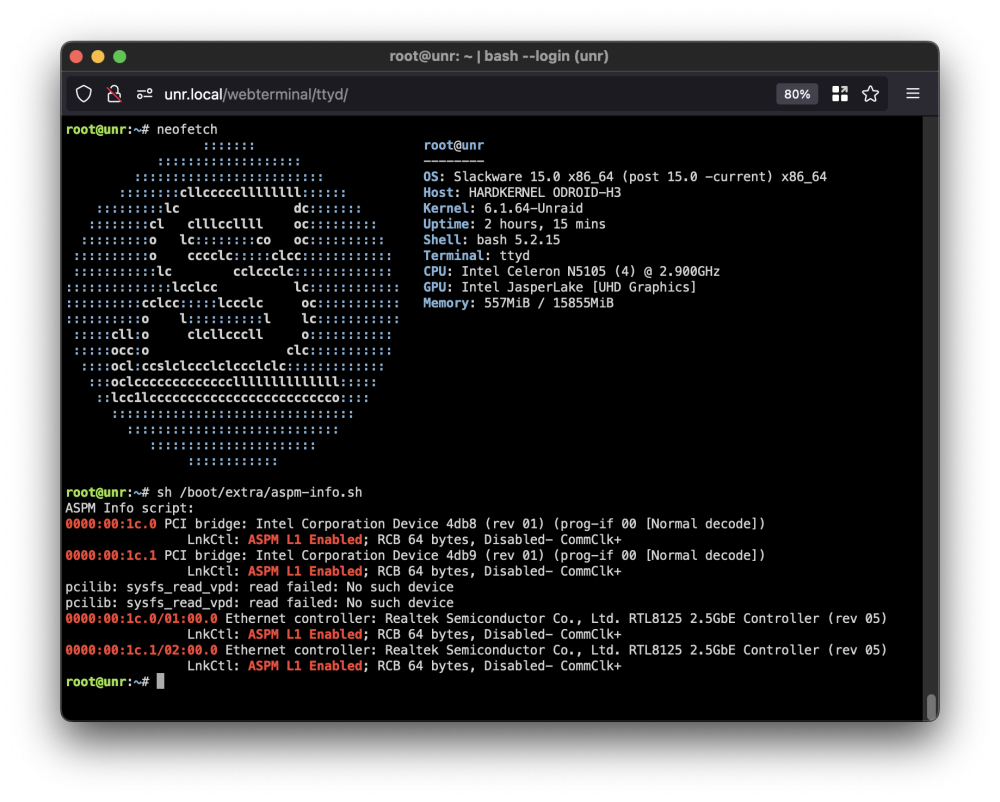The image size is (1000, 802).
Task: Click the 'sh /boot/extra/aspm-info.sh' command
Action: [x=260, y=492]
